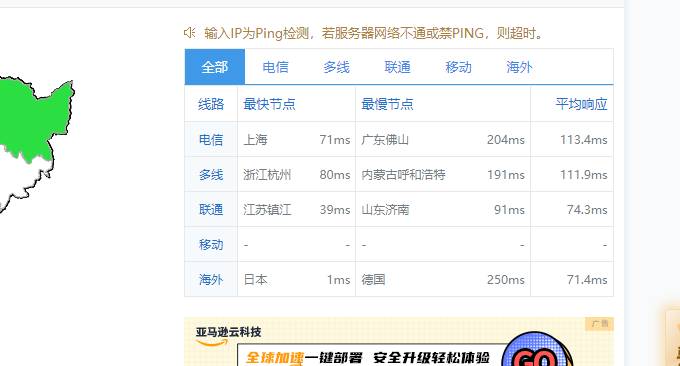Click the 91ms value
The height and width of the screenshot is (366, 680).
(x=510, y=209)
